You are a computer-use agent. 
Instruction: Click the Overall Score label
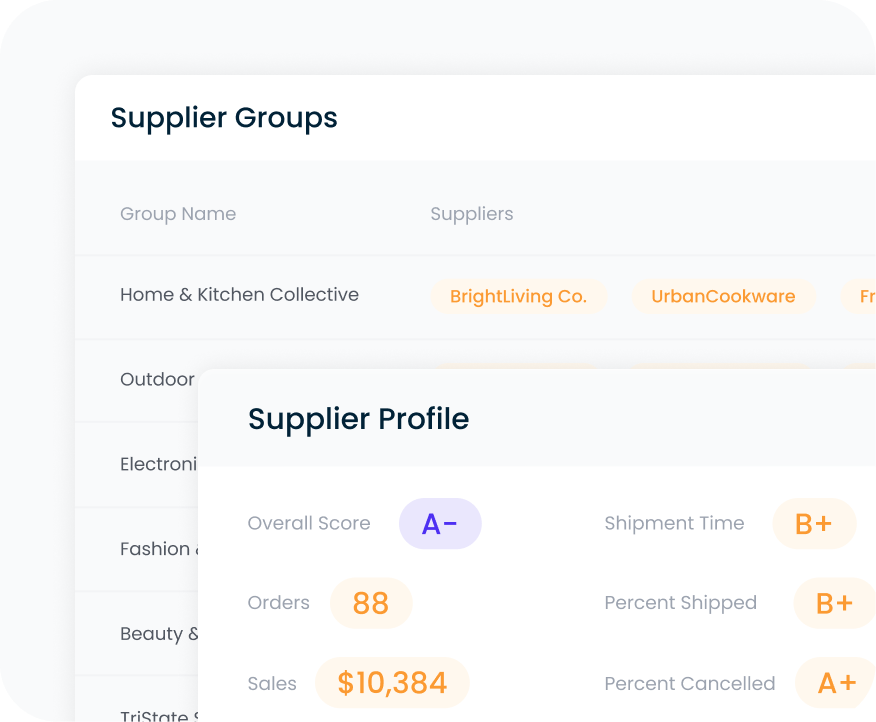pos(309,523)
